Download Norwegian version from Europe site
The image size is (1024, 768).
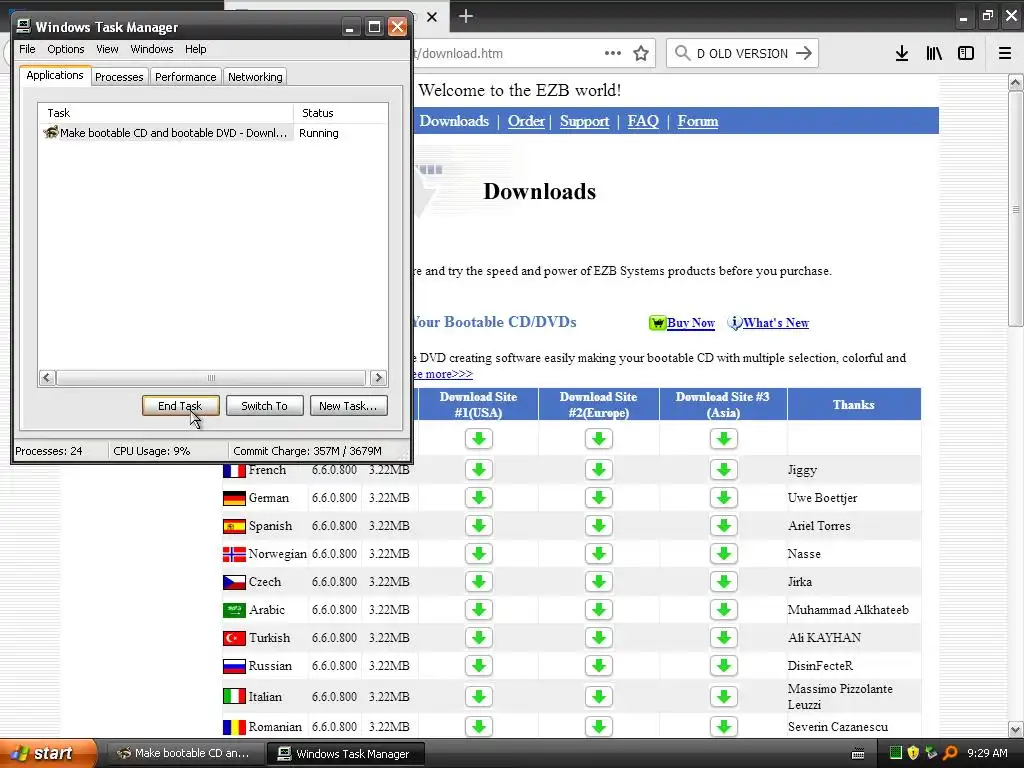pos(599,554)
